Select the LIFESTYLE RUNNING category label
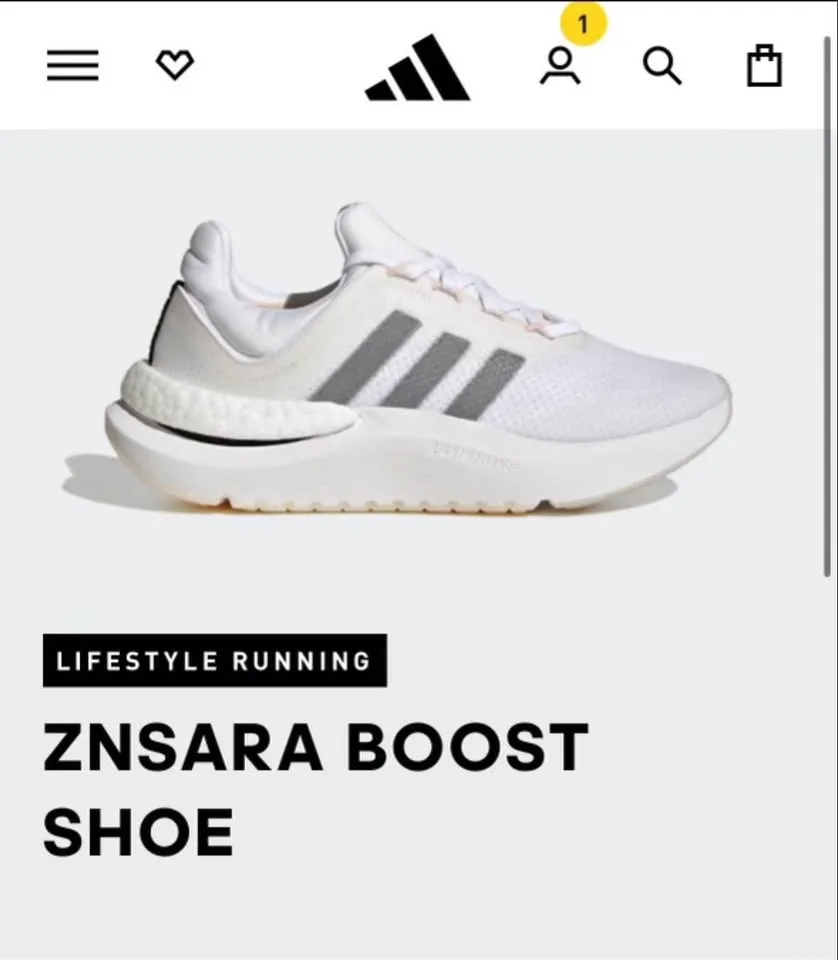The image size is (838, 960). (x=215, y=661)
